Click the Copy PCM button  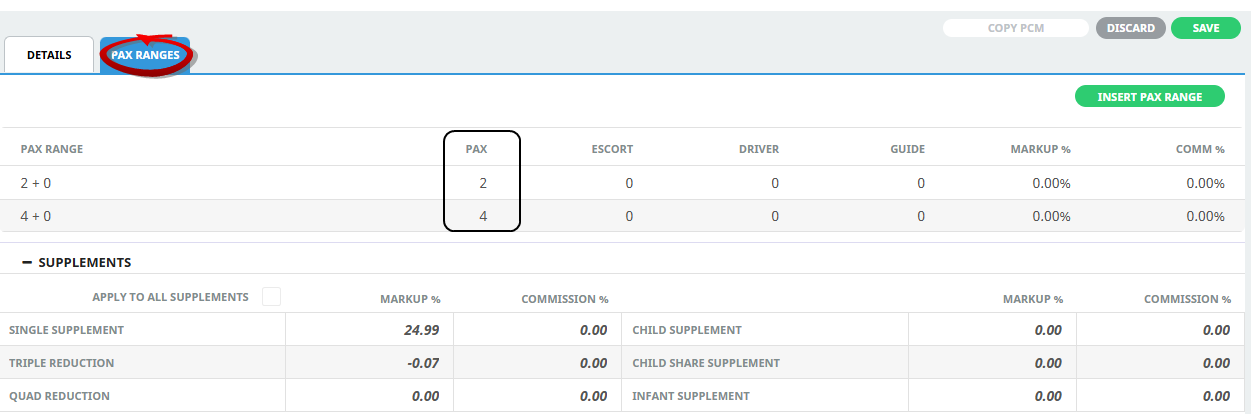pos(1015,28)
